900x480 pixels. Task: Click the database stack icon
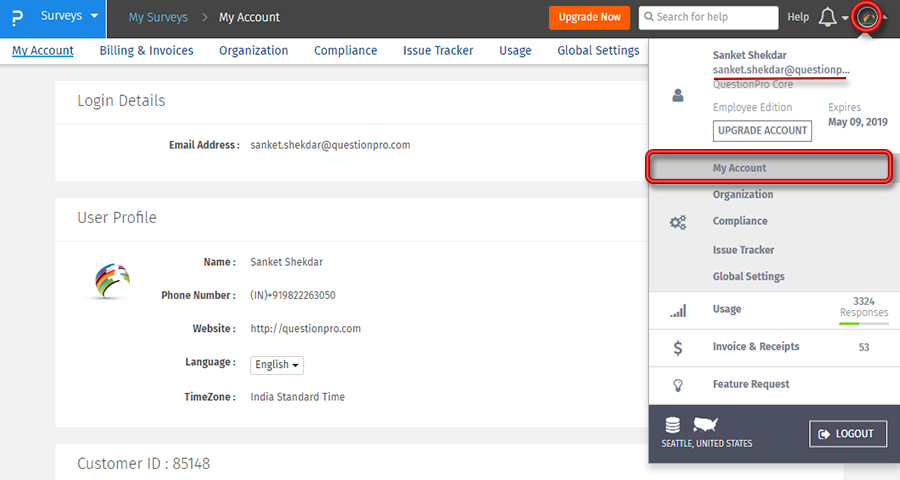(x=673, y=425)
